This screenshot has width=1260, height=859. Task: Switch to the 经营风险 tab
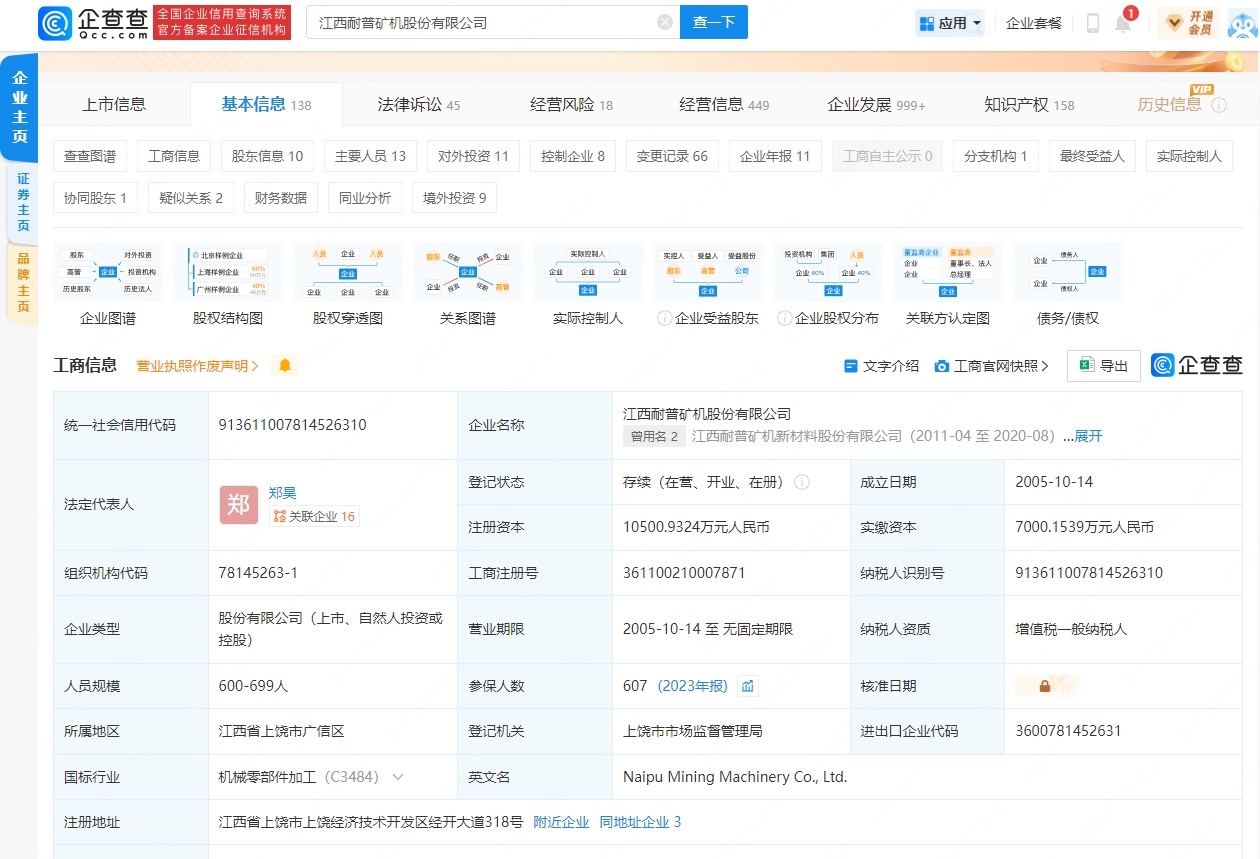[x=572, y=105]
